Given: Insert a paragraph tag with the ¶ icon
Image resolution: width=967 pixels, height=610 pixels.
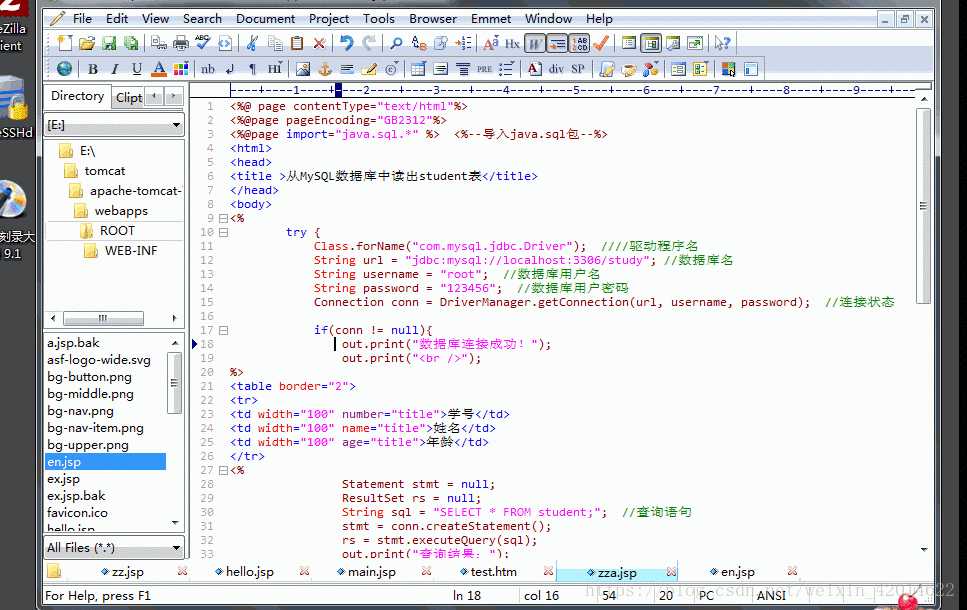Looking at the screenshot, I should click(x=252, y=69).
